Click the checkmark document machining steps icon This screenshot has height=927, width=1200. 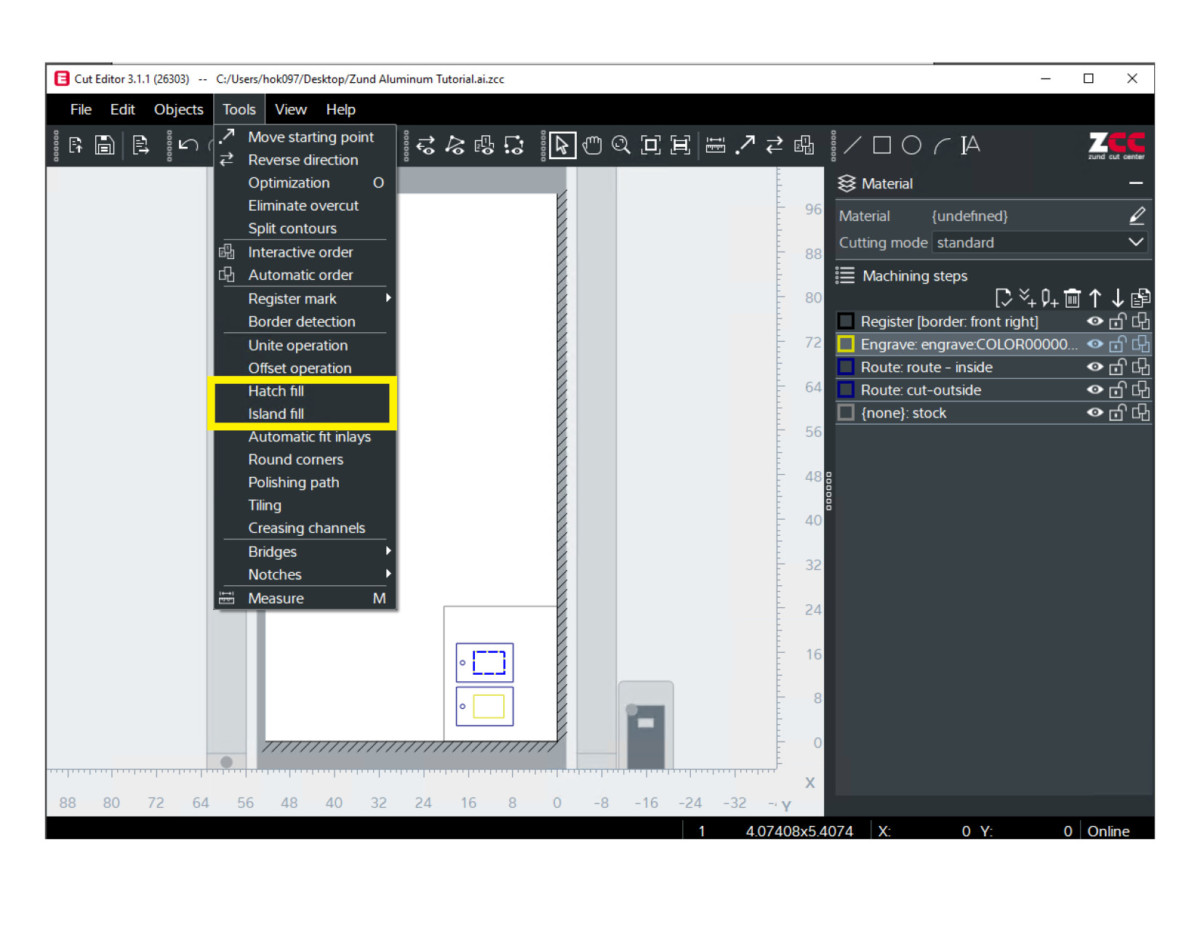tap(1003, 298)
